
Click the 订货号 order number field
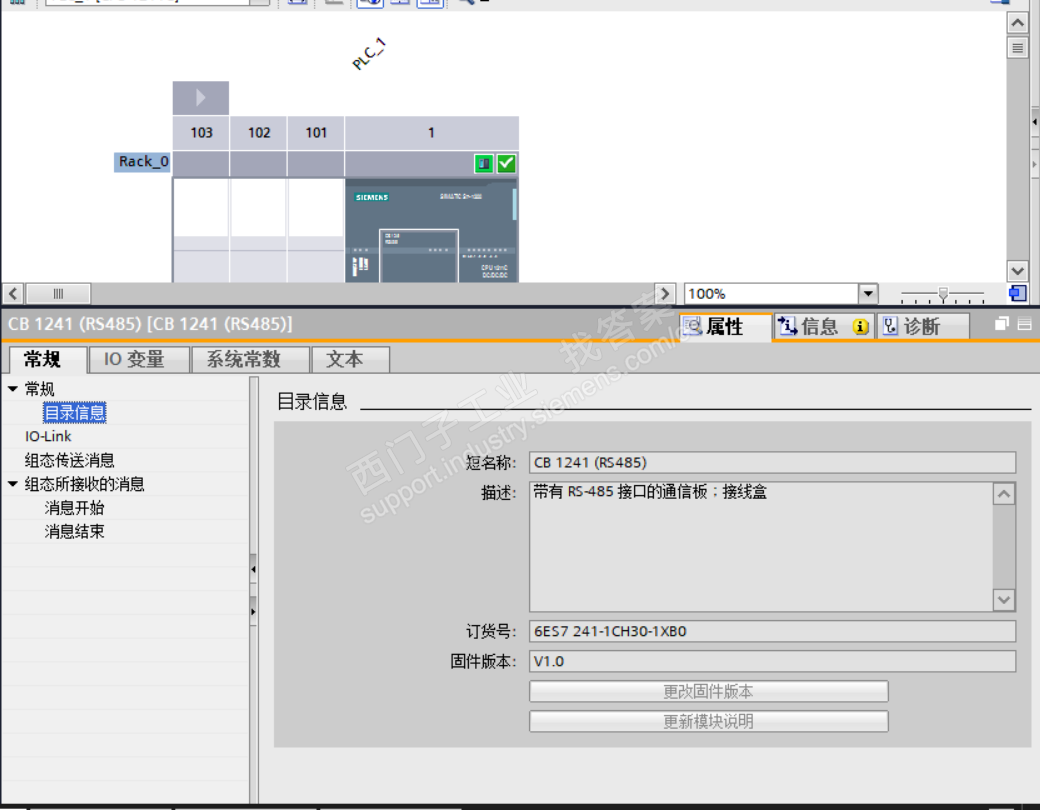(772, 631)
